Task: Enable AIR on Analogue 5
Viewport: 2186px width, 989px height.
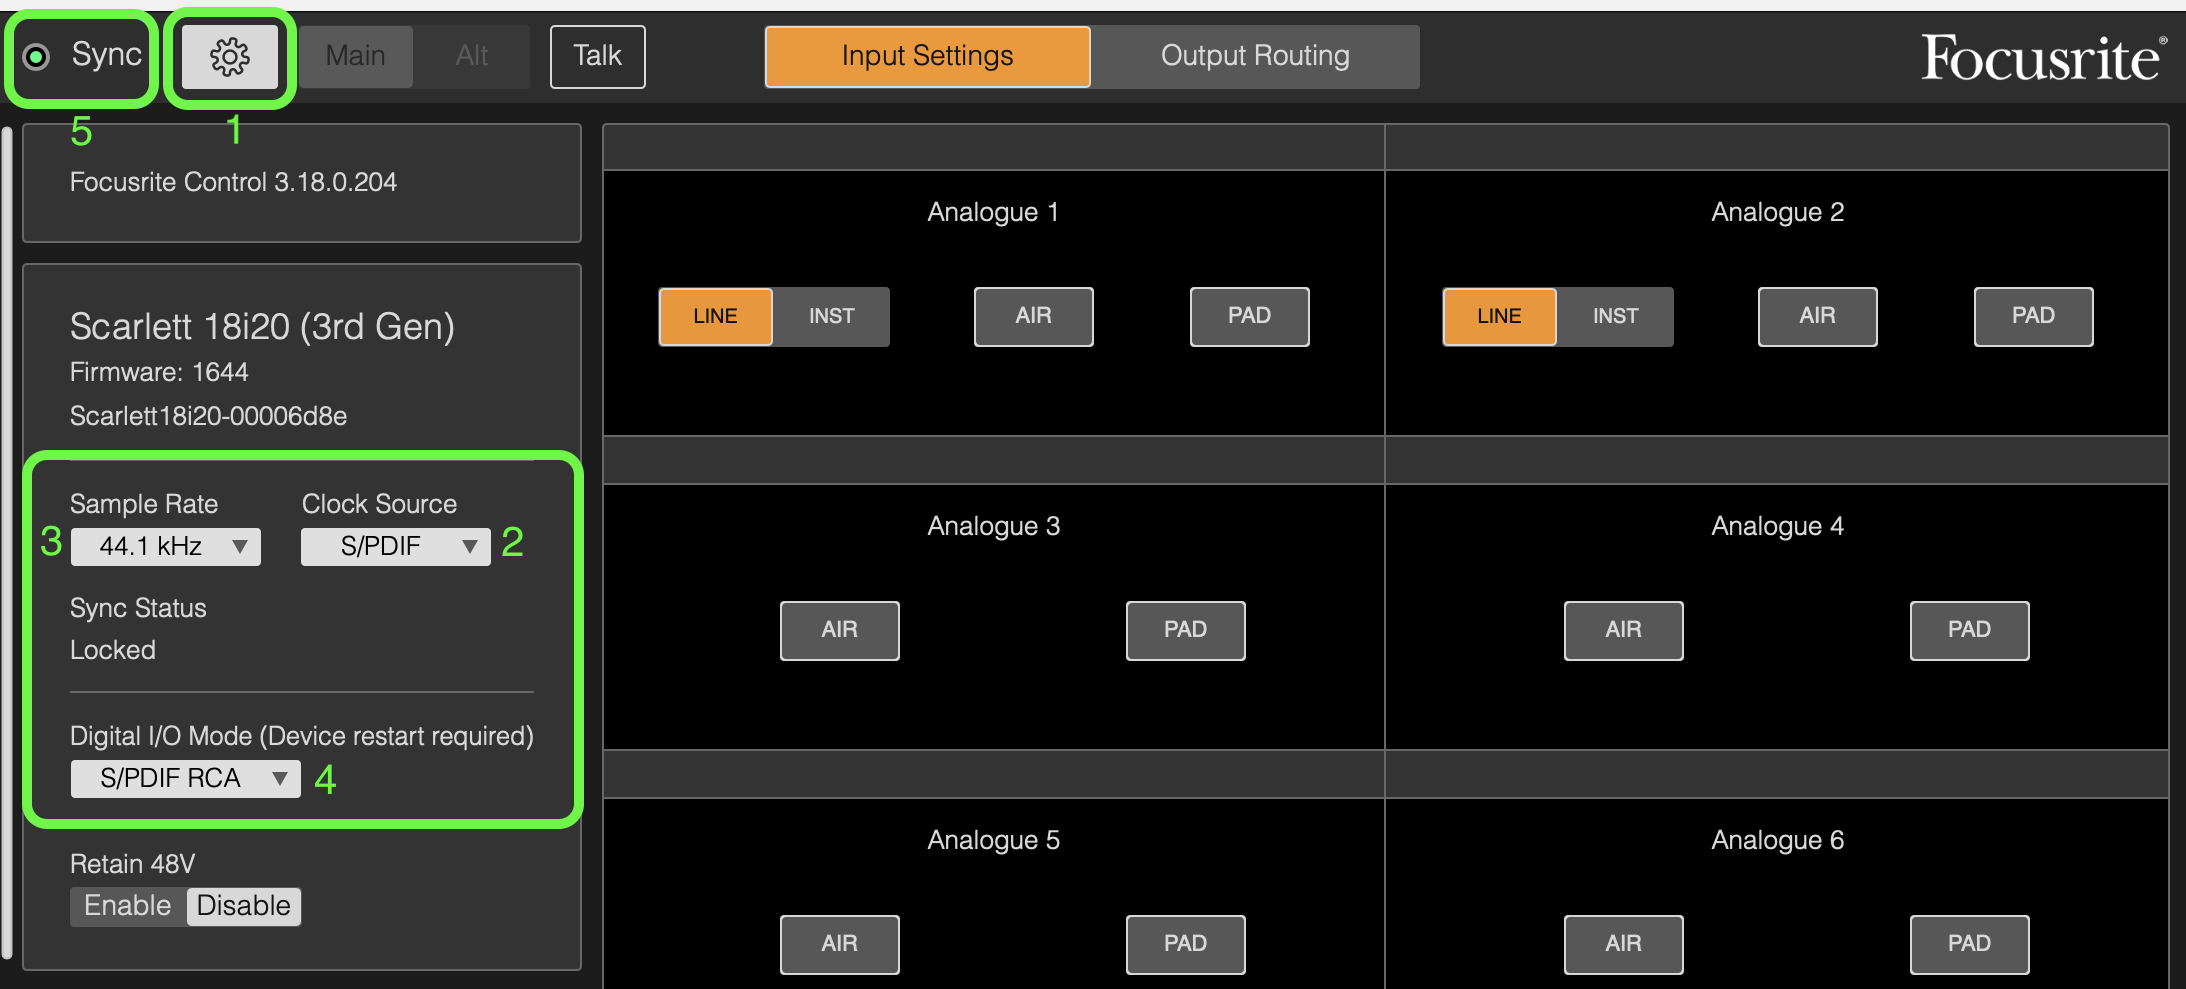Action: pos(839,944)
